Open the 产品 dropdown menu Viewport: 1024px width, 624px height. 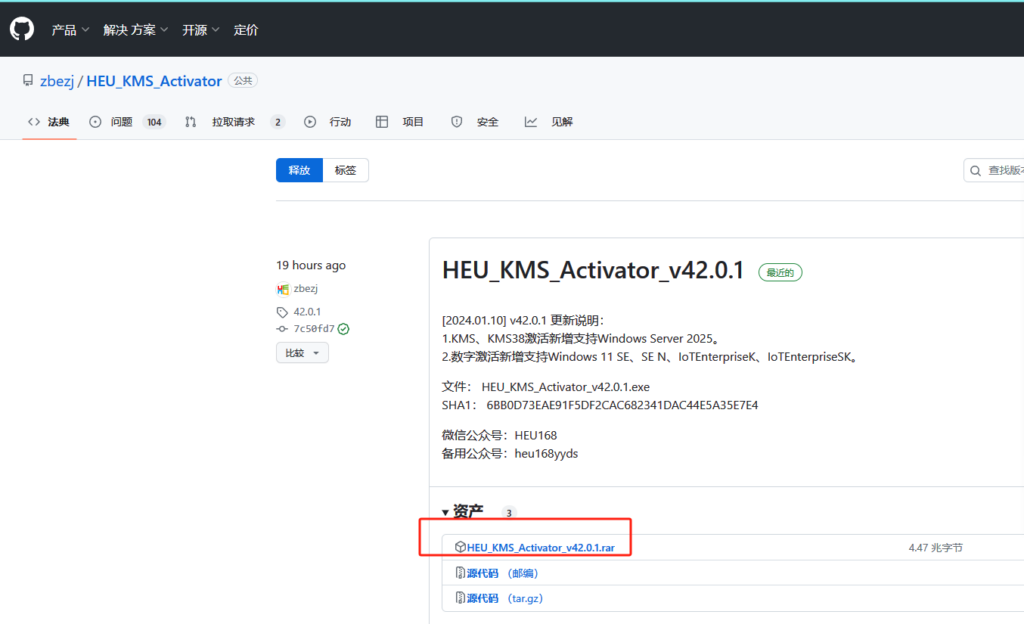pyautogui.click(x=70, y=30)
